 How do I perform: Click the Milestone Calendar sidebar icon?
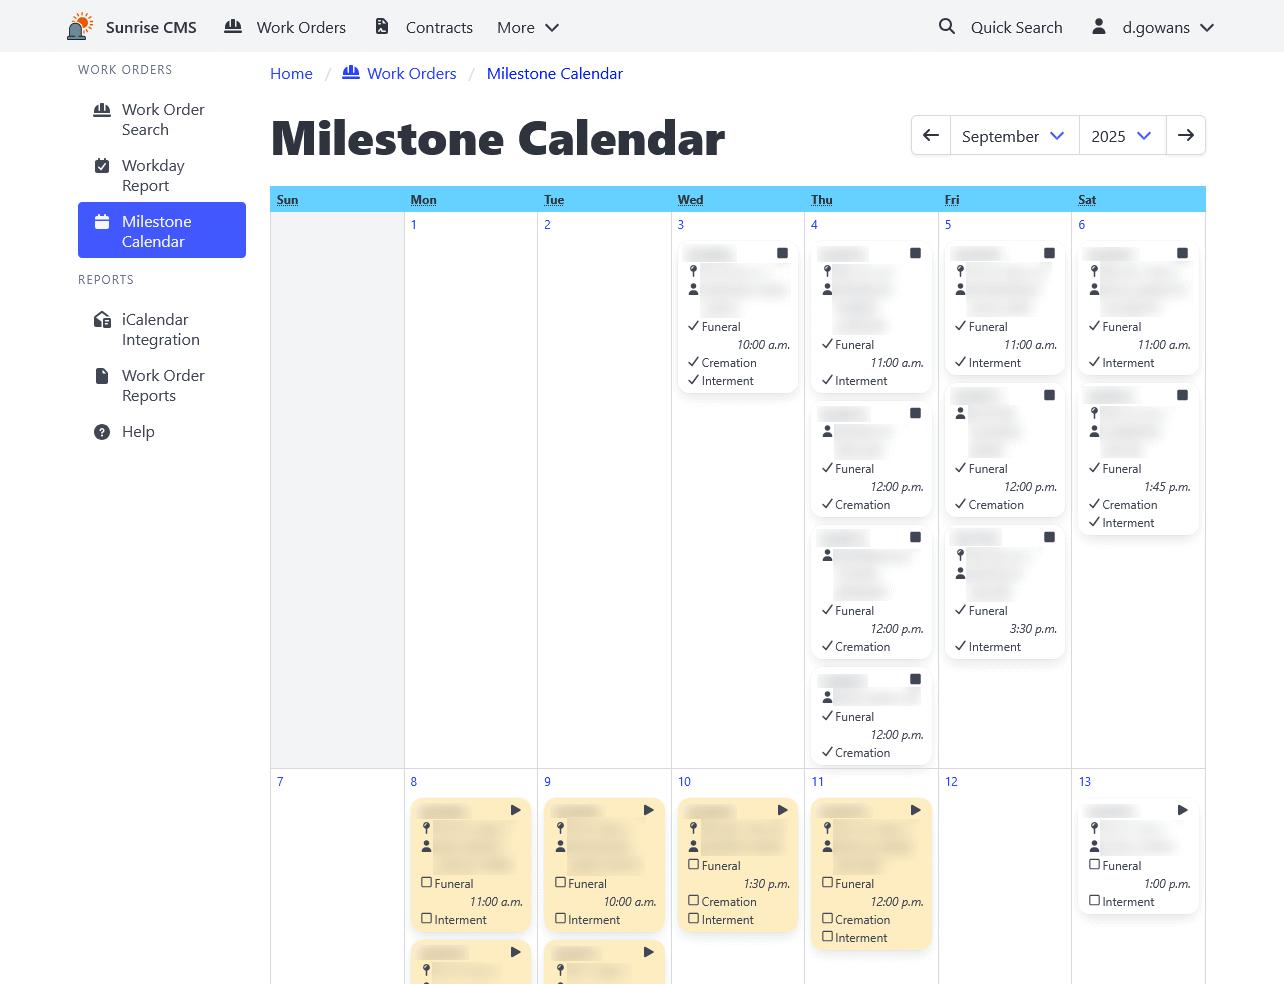(x=102, y=222)
